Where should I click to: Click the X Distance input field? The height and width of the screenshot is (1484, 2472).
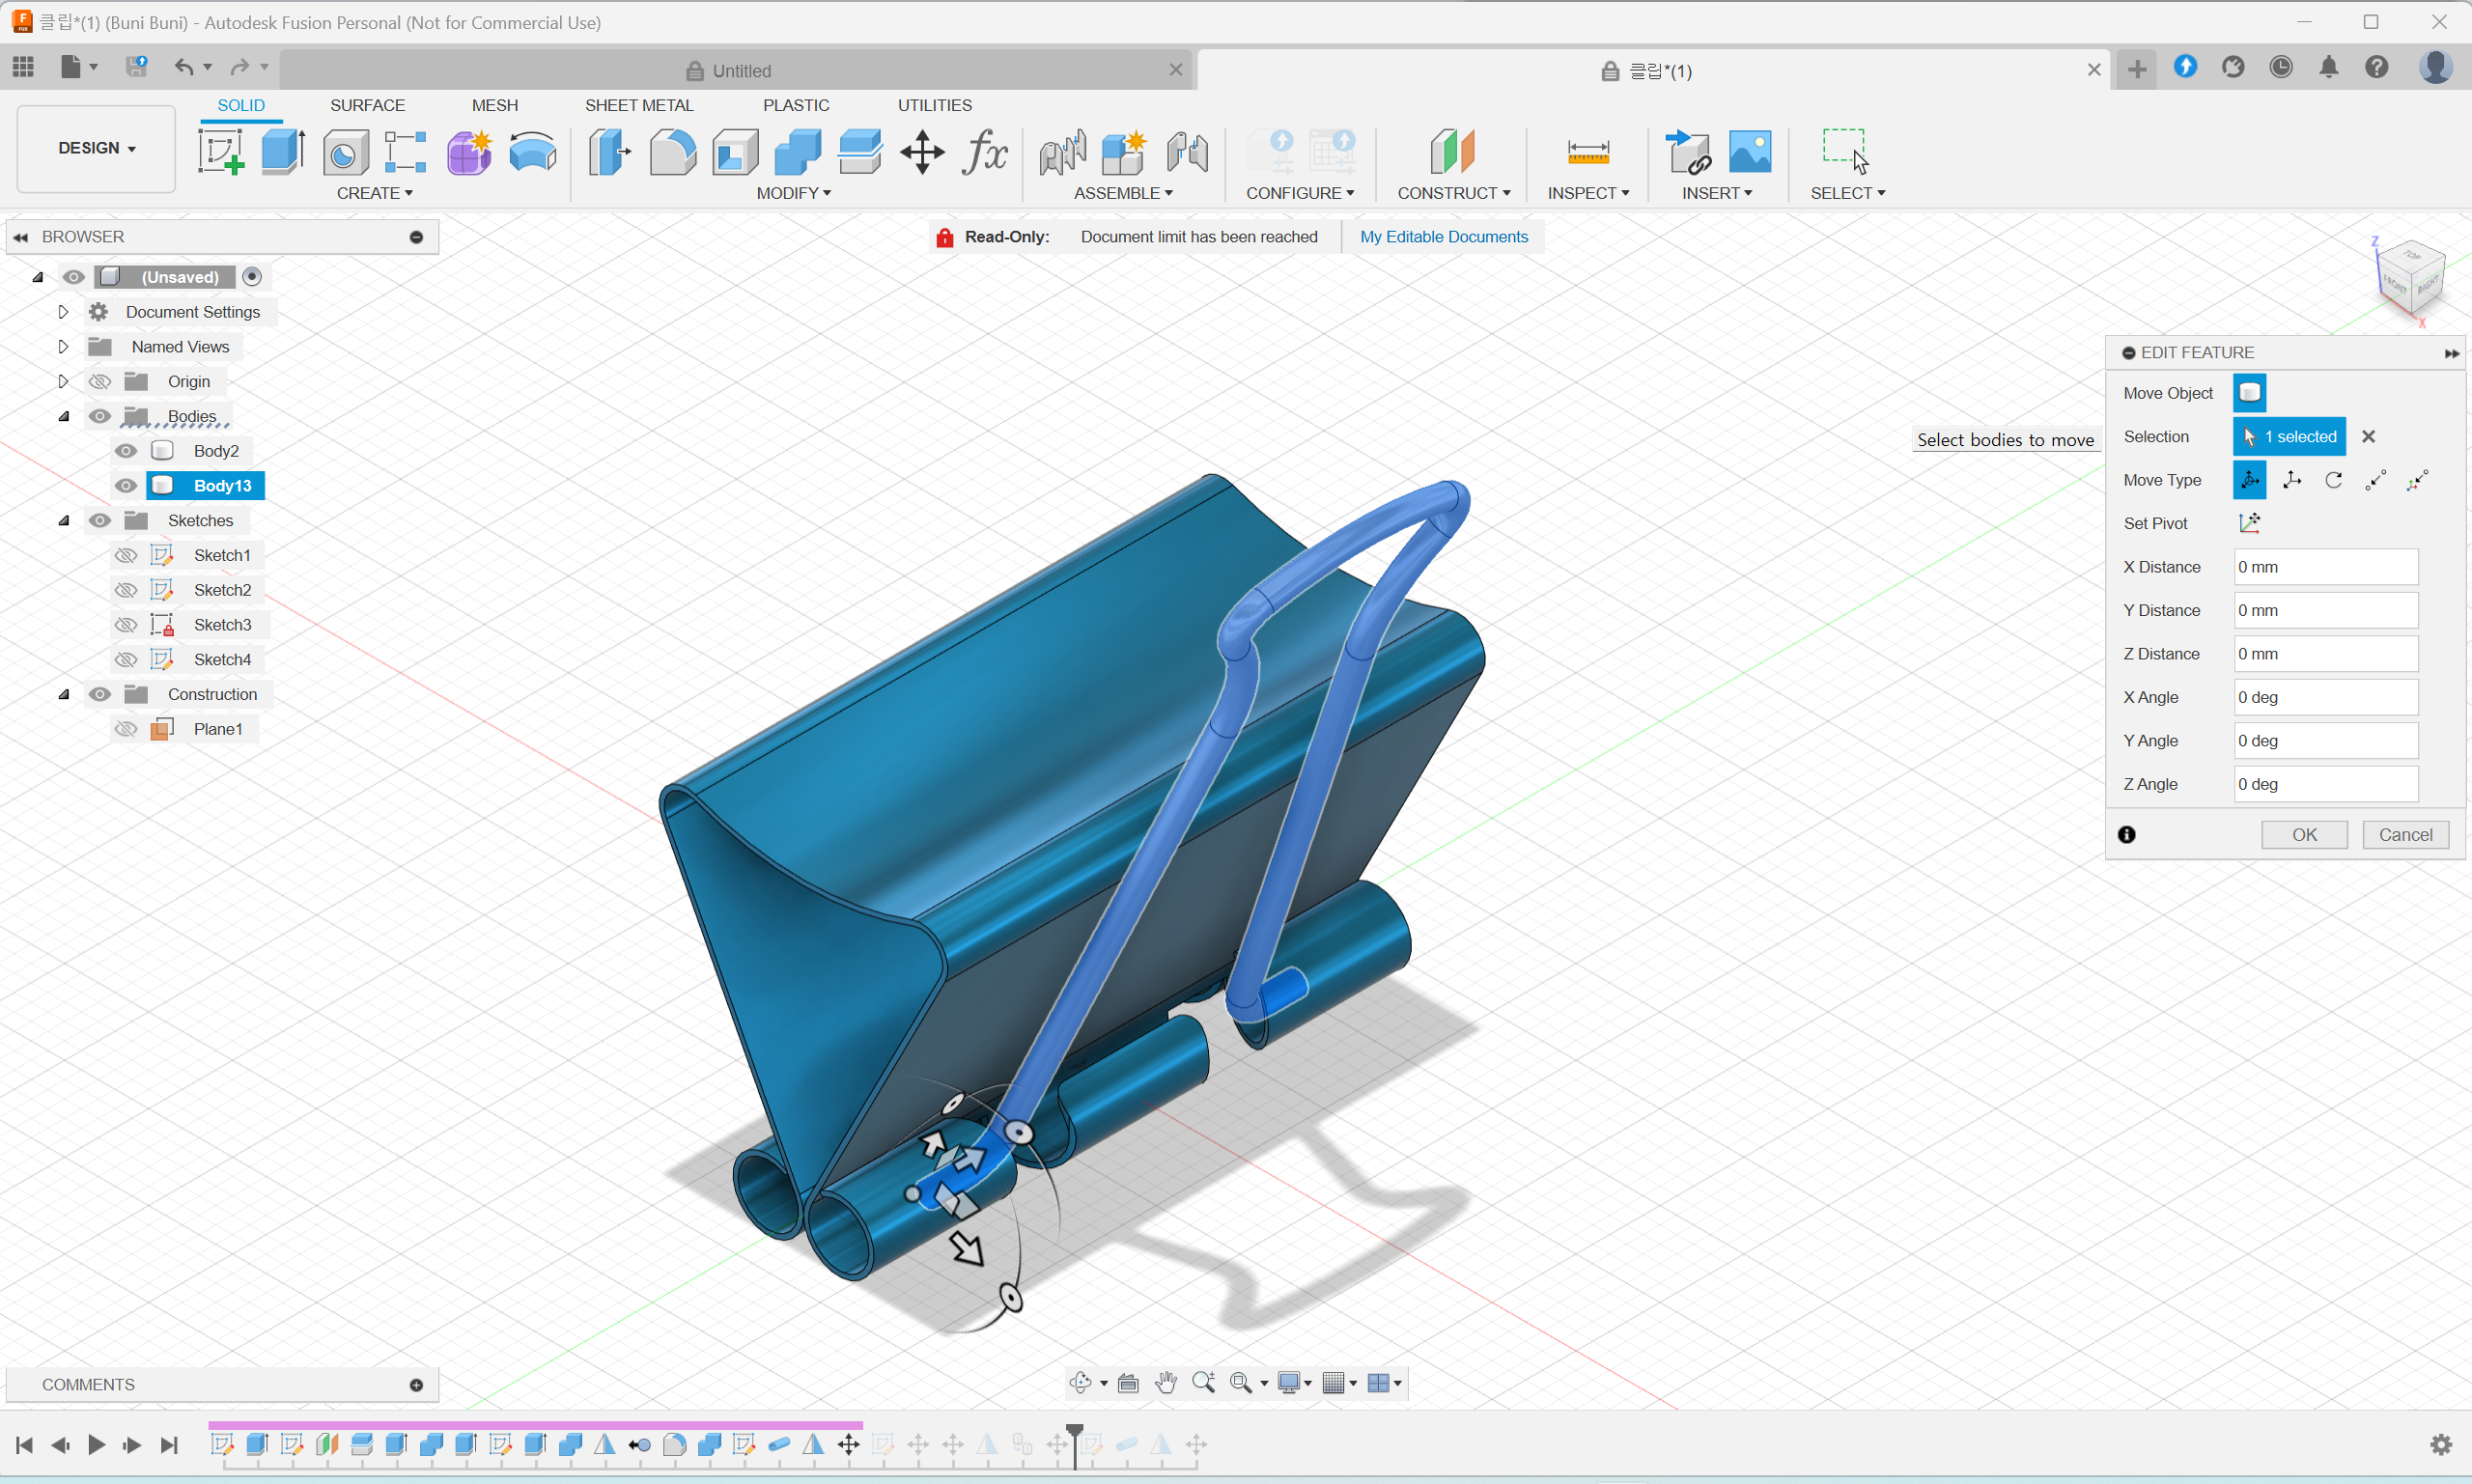point(2325,567)
